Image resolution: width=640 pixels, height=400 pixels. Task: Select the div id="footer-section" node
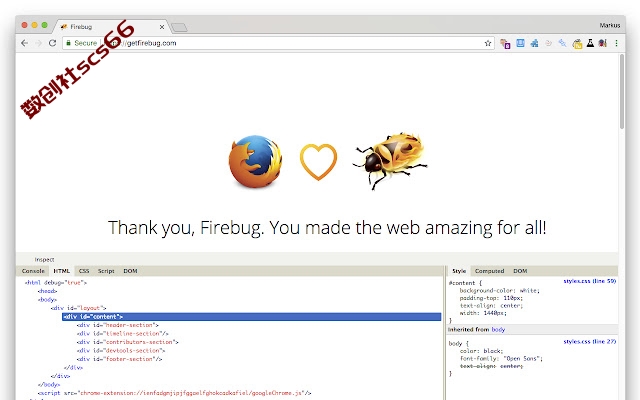tap(119, 359)
